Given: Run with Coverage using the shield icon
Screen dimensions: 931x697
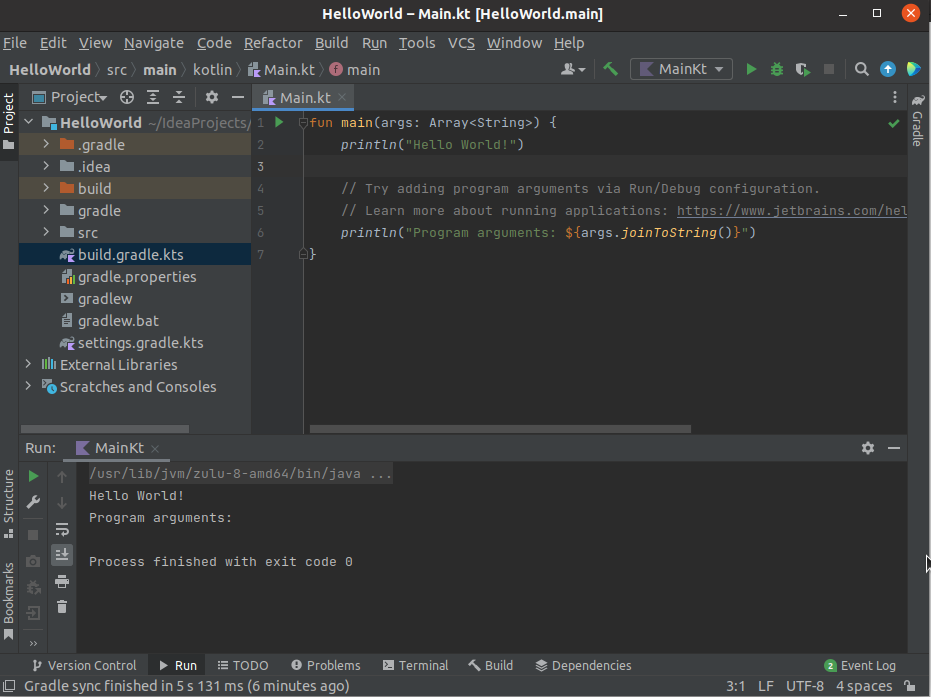Looking at the screenshot, I should 802,69.
